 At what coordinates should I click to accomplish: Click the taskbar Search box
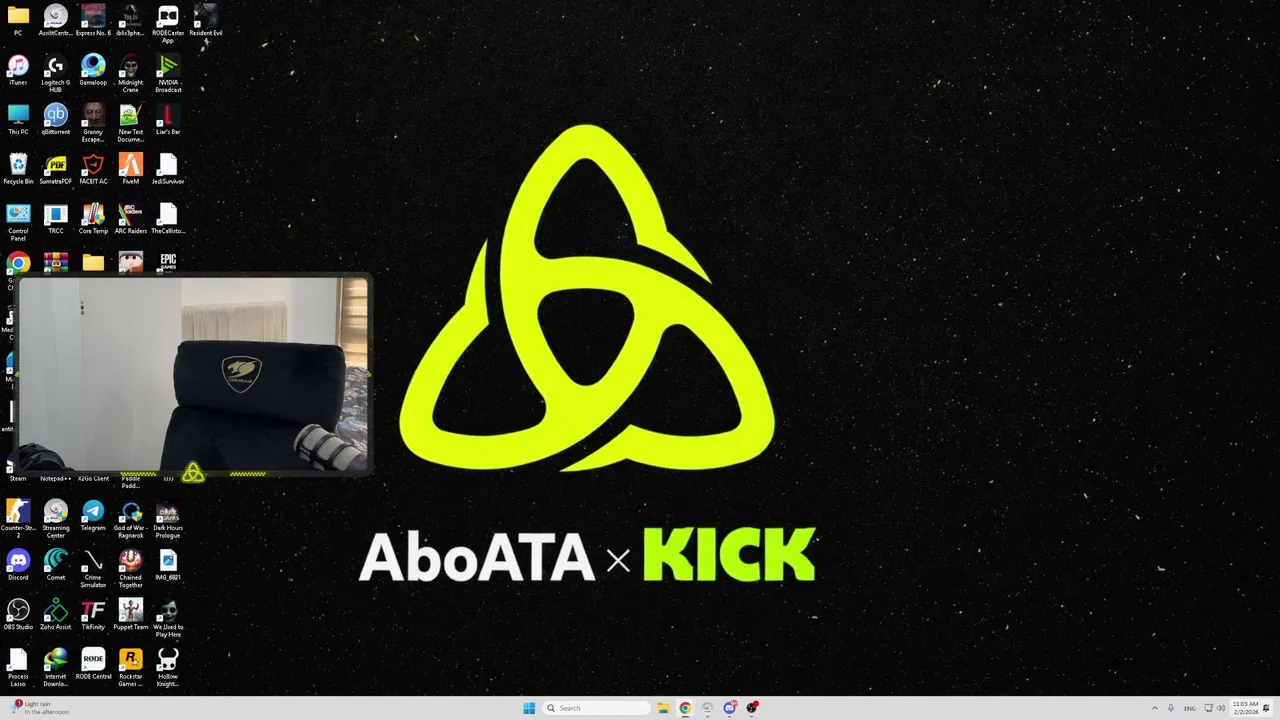click(x=597, y=708)
